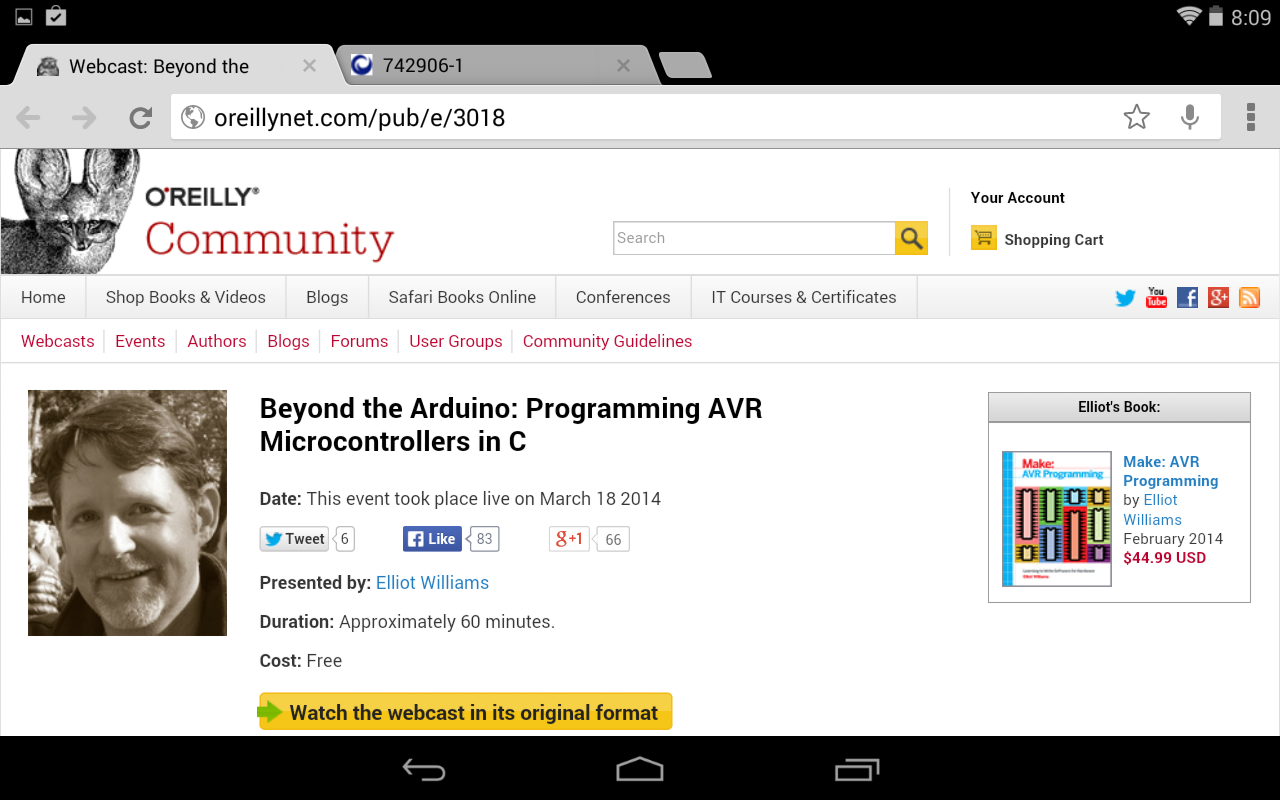Click the price $44.99 USD

(x=1164, y=558)
